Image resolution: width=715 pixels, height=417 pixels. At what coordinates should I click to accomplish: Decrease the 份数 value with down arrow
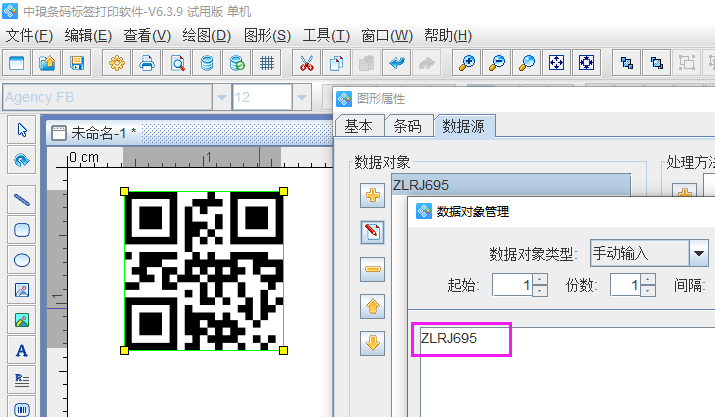point(648,291)
